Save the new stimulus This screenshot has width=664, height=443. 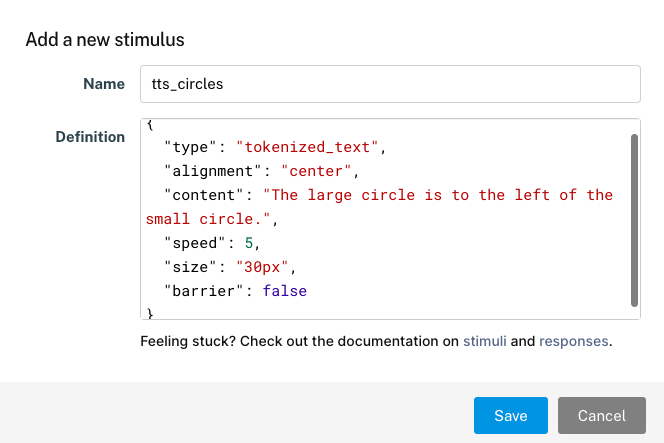pyautogui.click(x=511, y=415)
